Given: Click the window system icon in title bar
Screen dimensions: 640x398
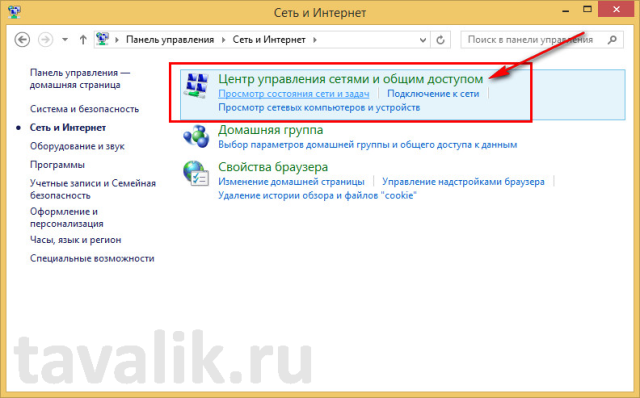Looking at the screenshot, I should (14, 11).
